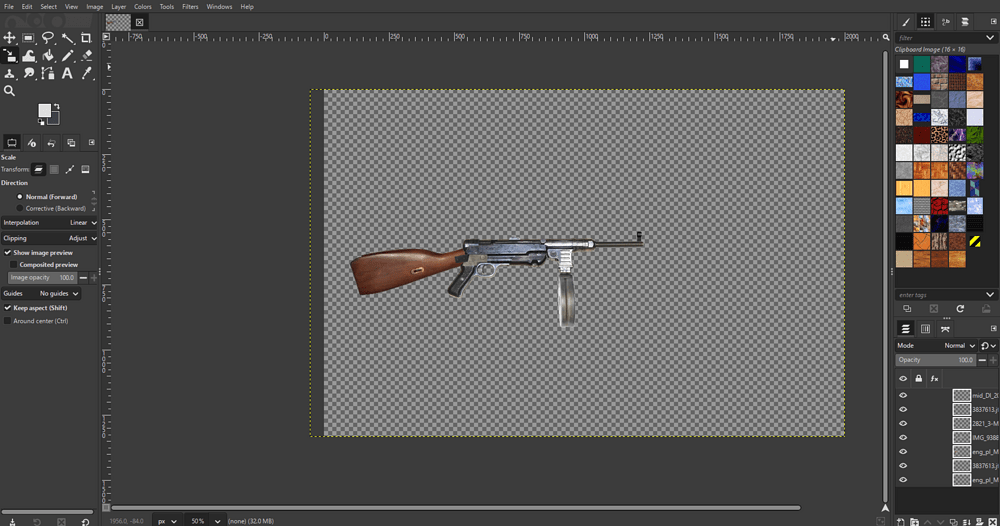
Task: Uncheck Show image preview
Action: point(8,253)
